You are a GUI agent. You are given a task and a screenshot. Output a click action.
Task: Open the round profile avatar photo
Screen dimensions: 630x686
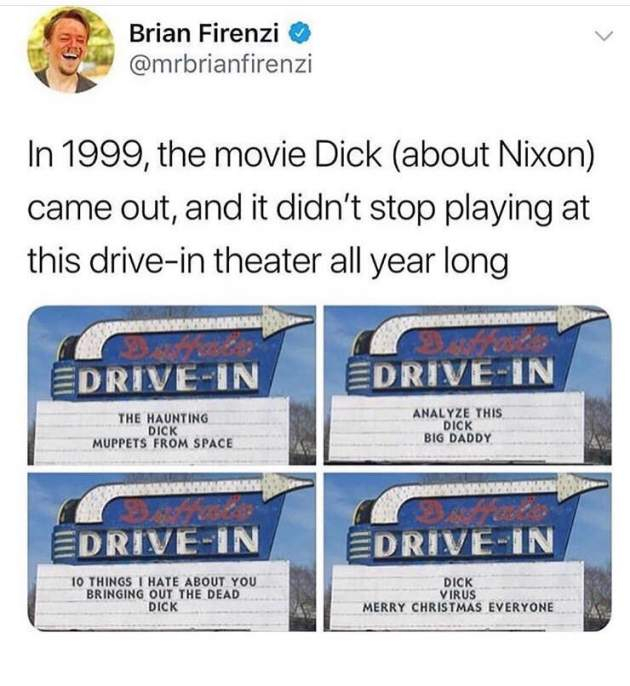[71, 49]
